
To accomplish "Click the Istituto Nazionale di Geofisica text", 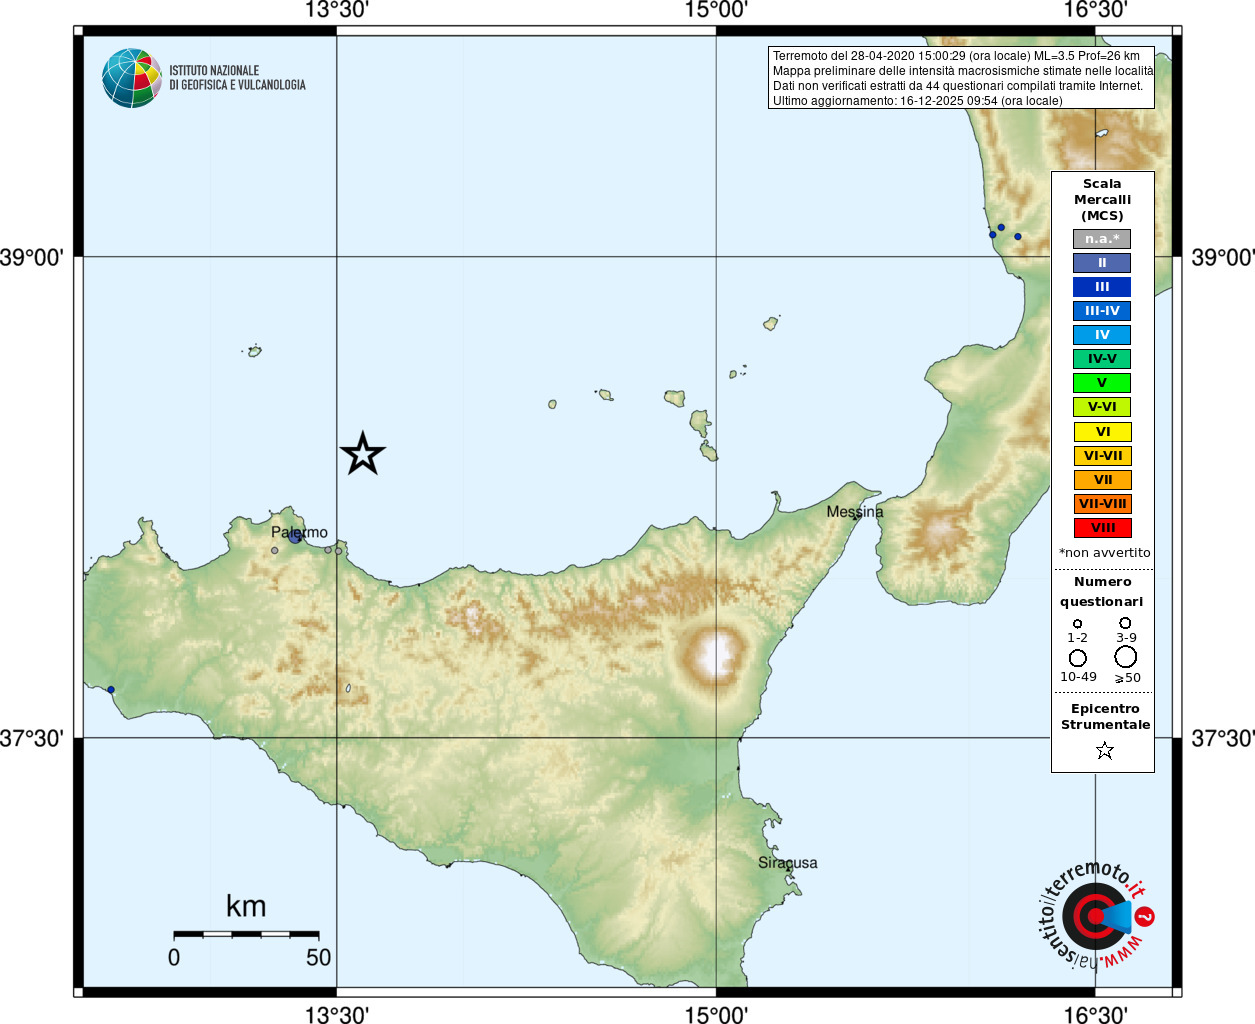I will (x=237, y=78).
